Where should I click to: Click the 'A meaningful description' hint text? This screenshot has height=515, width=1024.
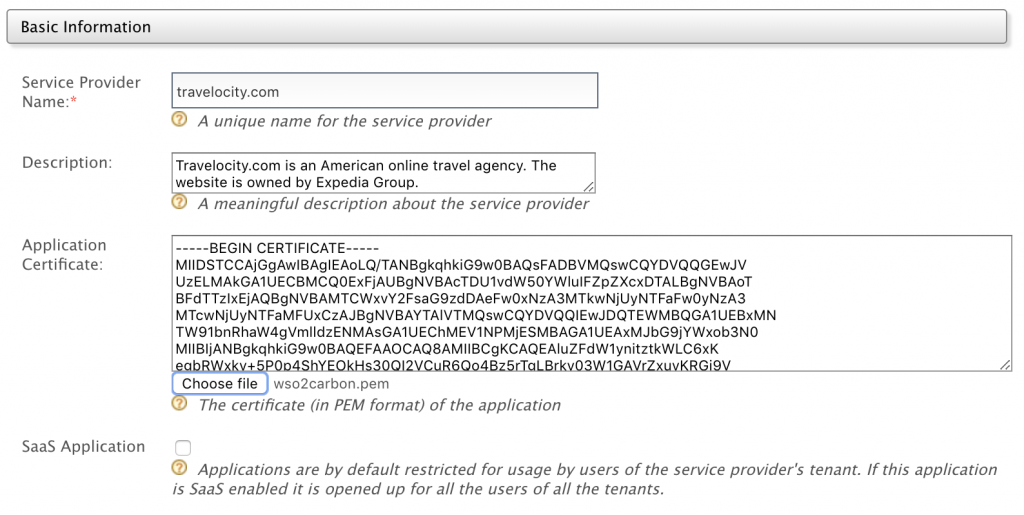point(393,204)
